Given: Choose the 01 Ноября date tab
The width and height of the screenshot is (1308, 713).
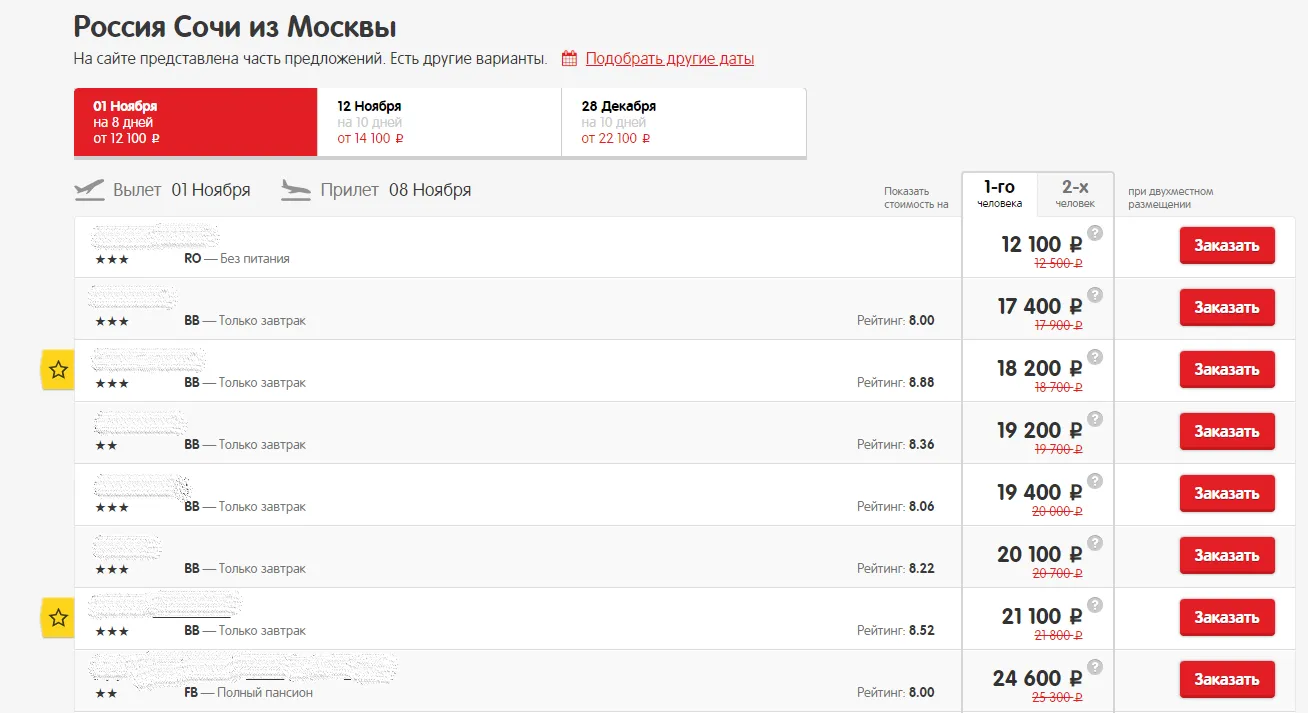Looking at the screenshot, I should [x=195, y=122].
